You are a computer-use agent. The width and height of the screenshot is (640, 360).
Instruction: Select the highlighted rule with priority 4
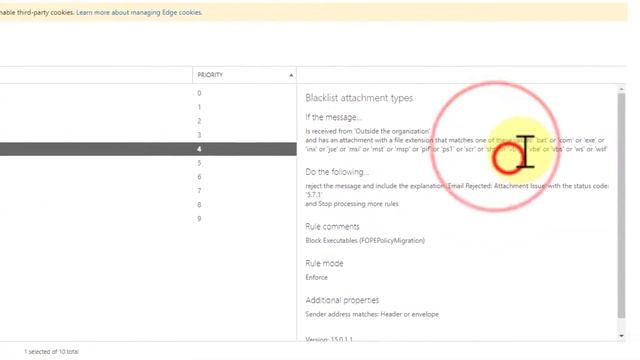pyautogui.click(x=148, y=149)
